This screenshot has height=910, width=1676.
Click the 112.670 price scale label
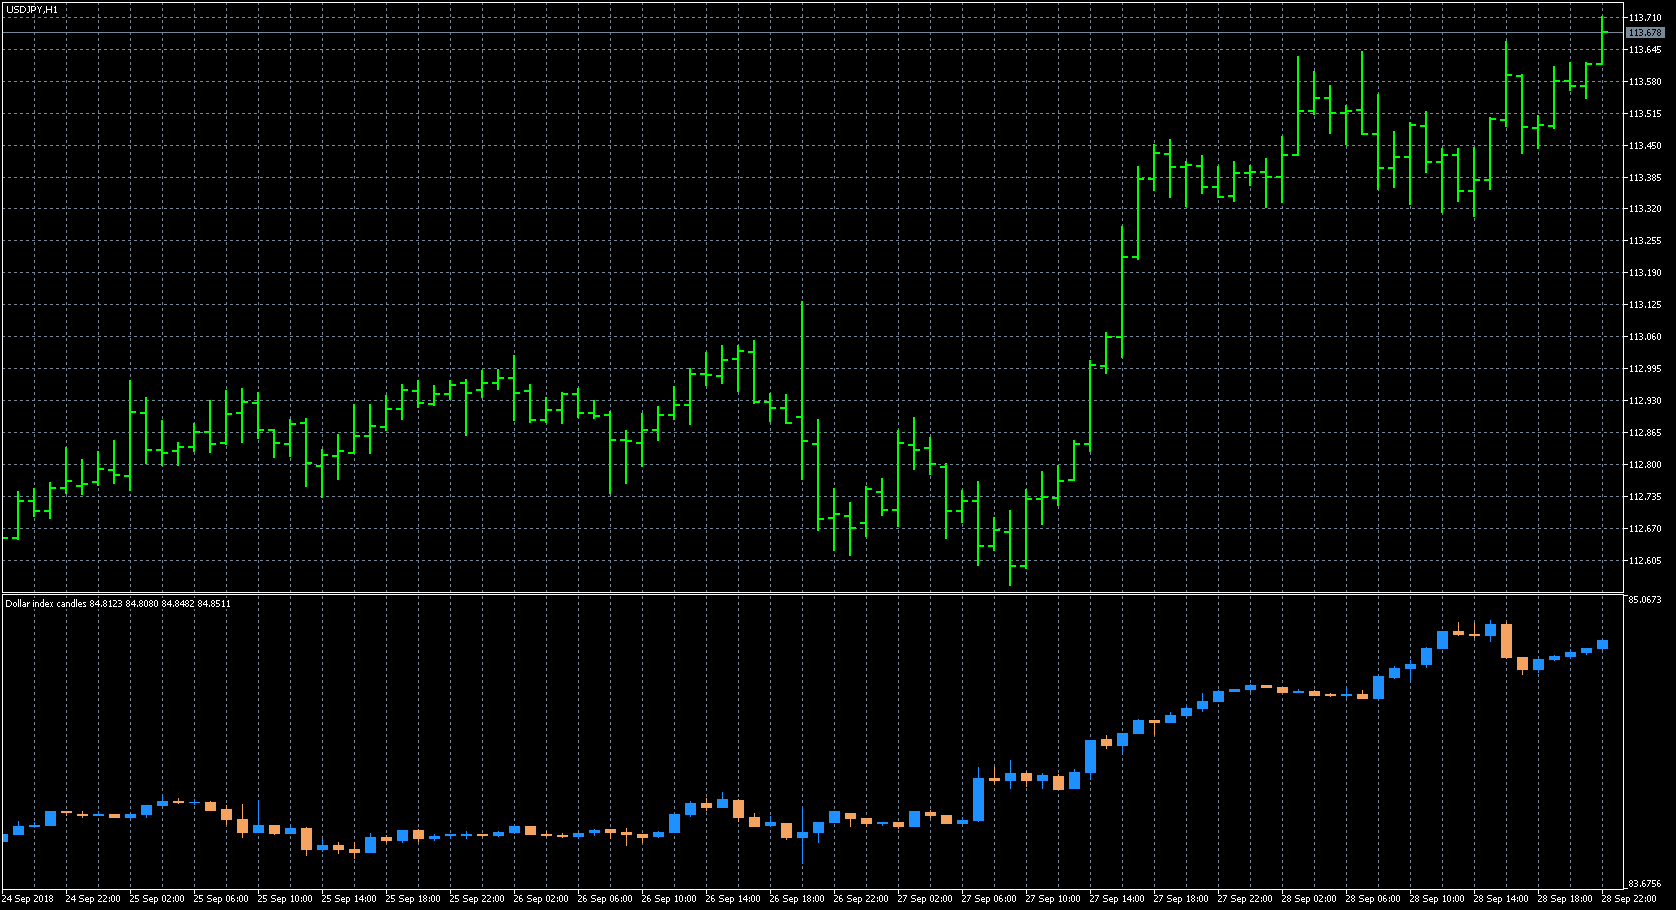pos(1645,529)
